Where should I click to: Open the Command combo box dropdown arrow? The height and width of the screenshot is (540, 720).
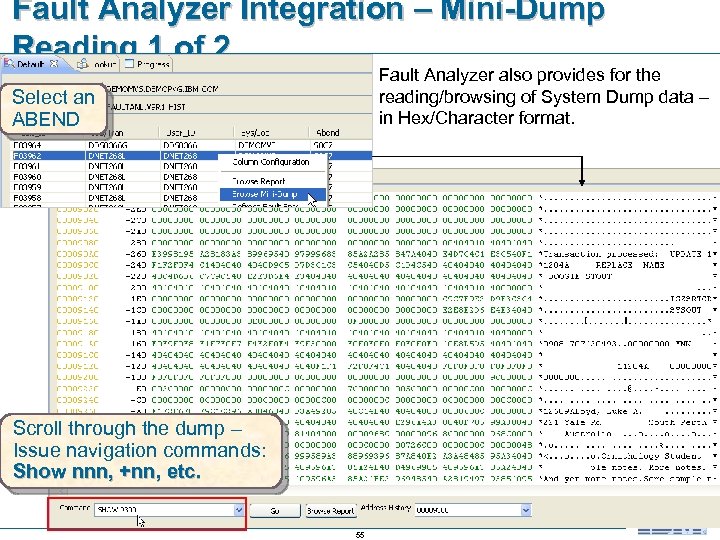click(239, 510)
